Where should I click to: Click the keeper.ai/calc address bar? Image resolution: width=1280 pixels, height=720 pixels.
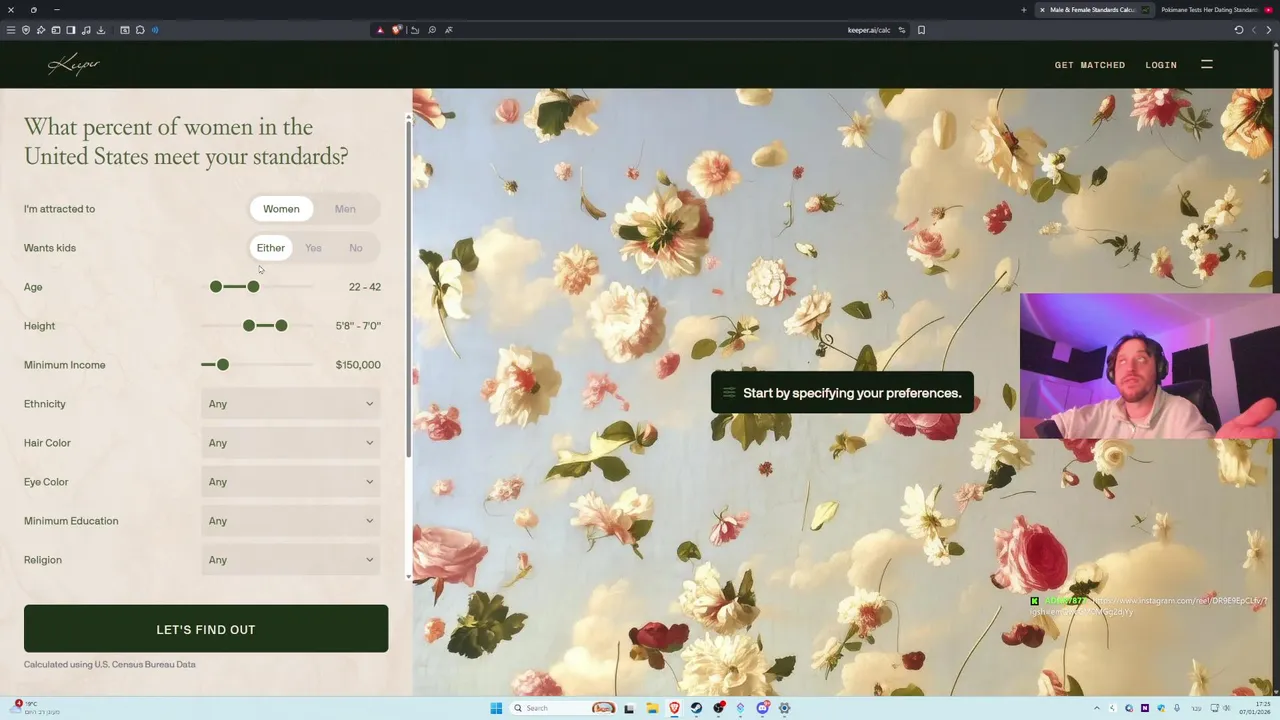click(x=640, y=30)
